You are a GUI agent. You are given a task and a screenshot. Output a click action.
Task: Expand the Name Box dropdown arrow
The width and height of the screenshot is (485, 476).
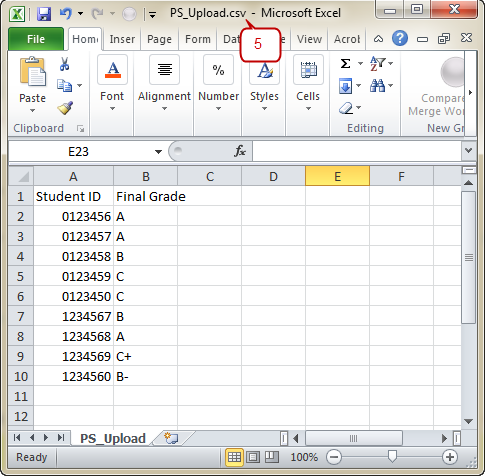point(158,152)
